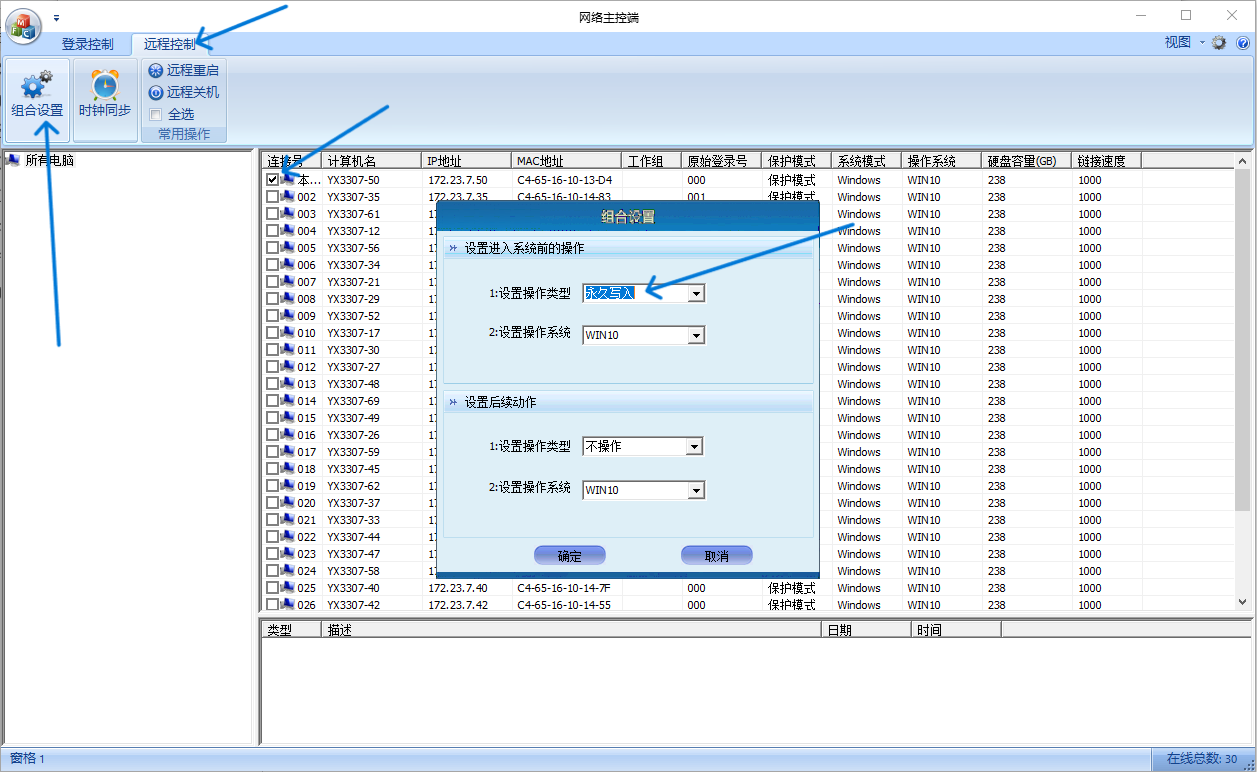
Task: Confirm the dialog with 确定
Action: [x=569, y=556]
